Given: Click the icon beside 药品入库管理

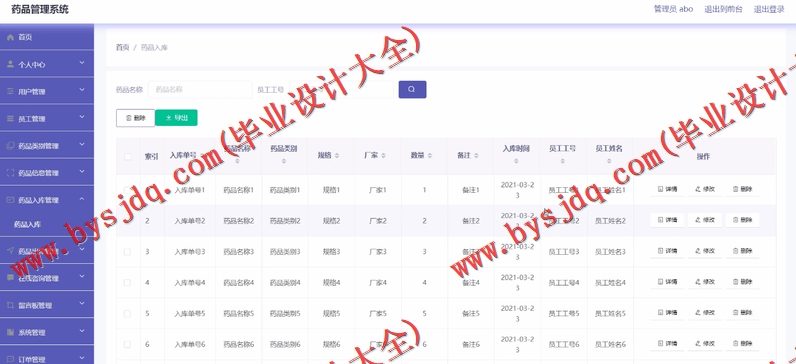Looking at the screenshot, I should point(10,200).
